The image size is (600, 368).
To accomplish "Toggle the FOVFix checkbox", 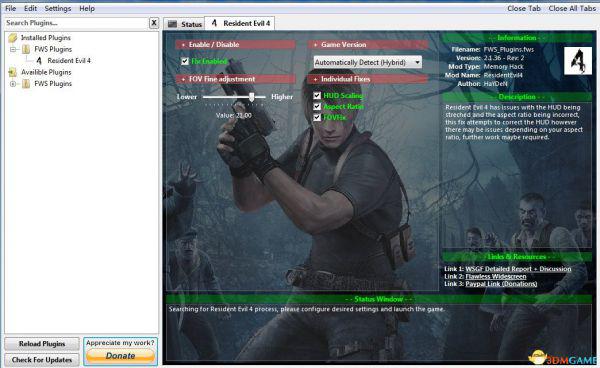I will coord(317,117).
